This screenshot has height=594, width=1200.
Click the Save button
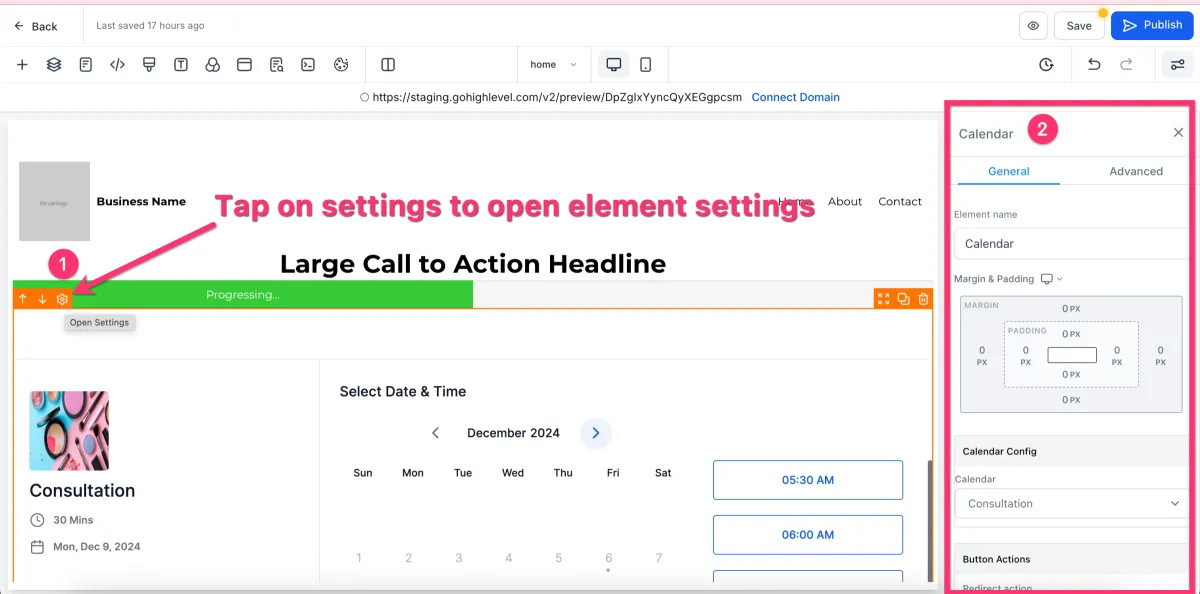click(x=1079, y=26)
